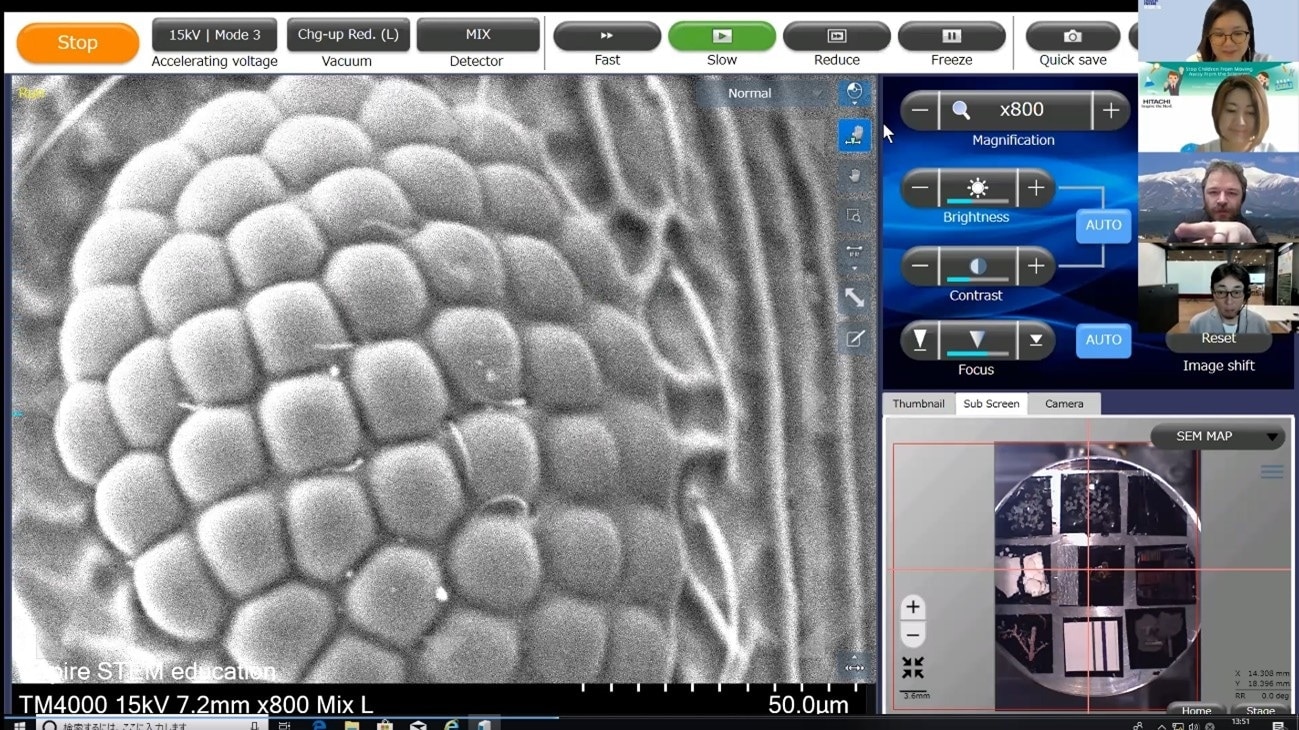Click the diagonal full-screen expand arrow

(854, 298)
